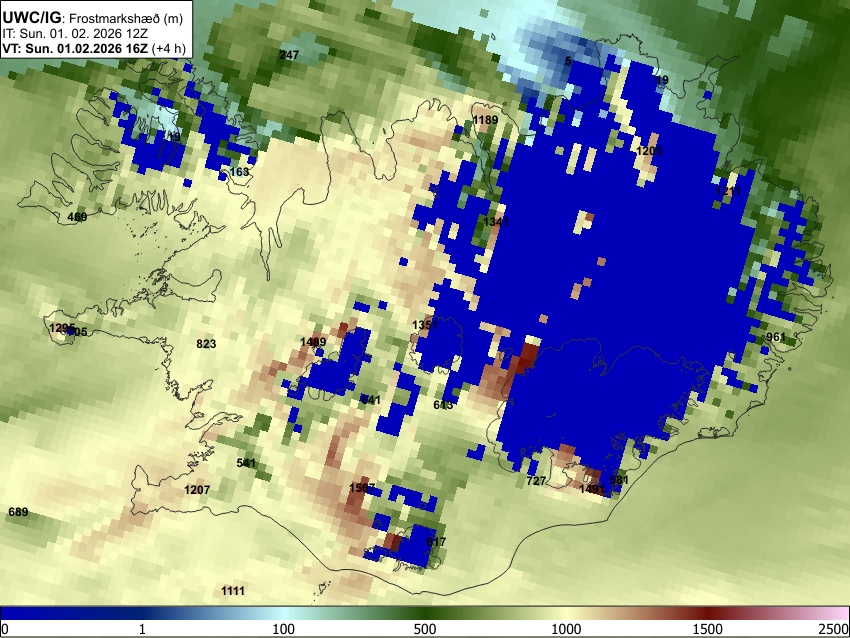Click the 1207 value on the map
This screenshot has height=638, width=850.
pos(197,490)
